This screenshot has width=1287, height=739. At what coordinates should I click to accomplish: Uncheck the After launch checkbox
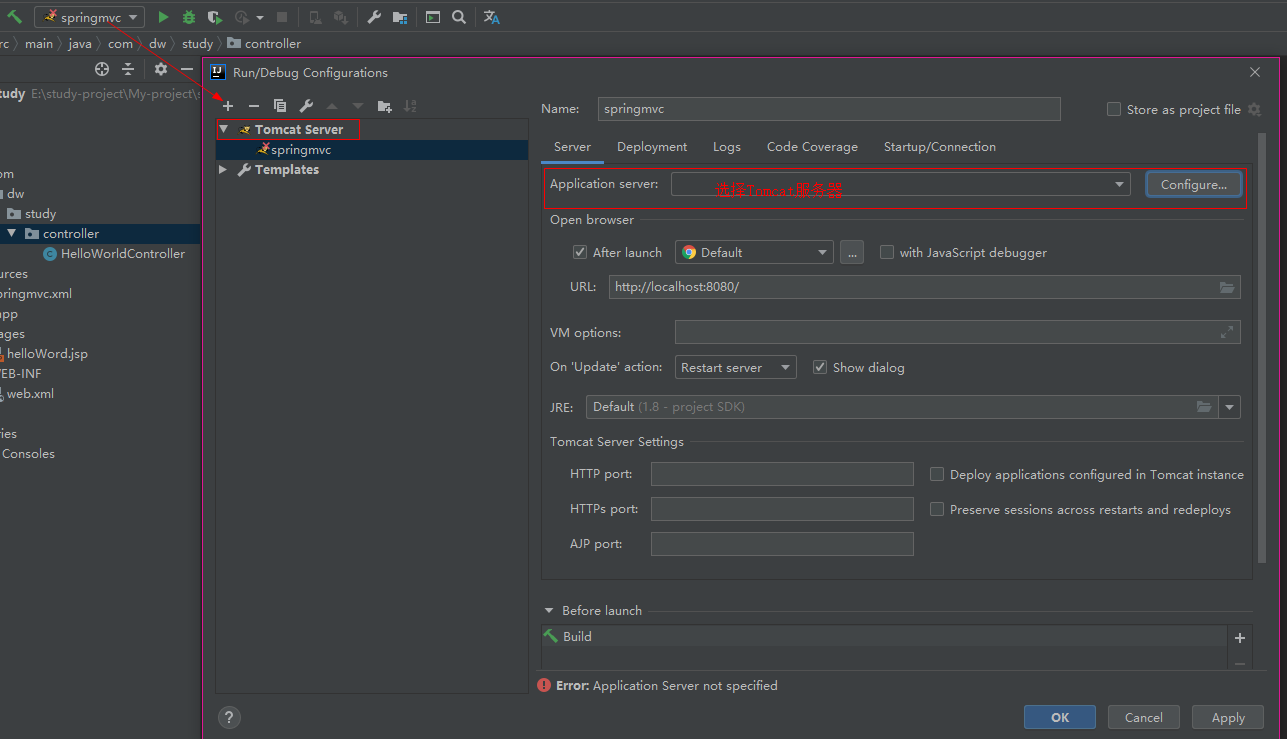580,253
